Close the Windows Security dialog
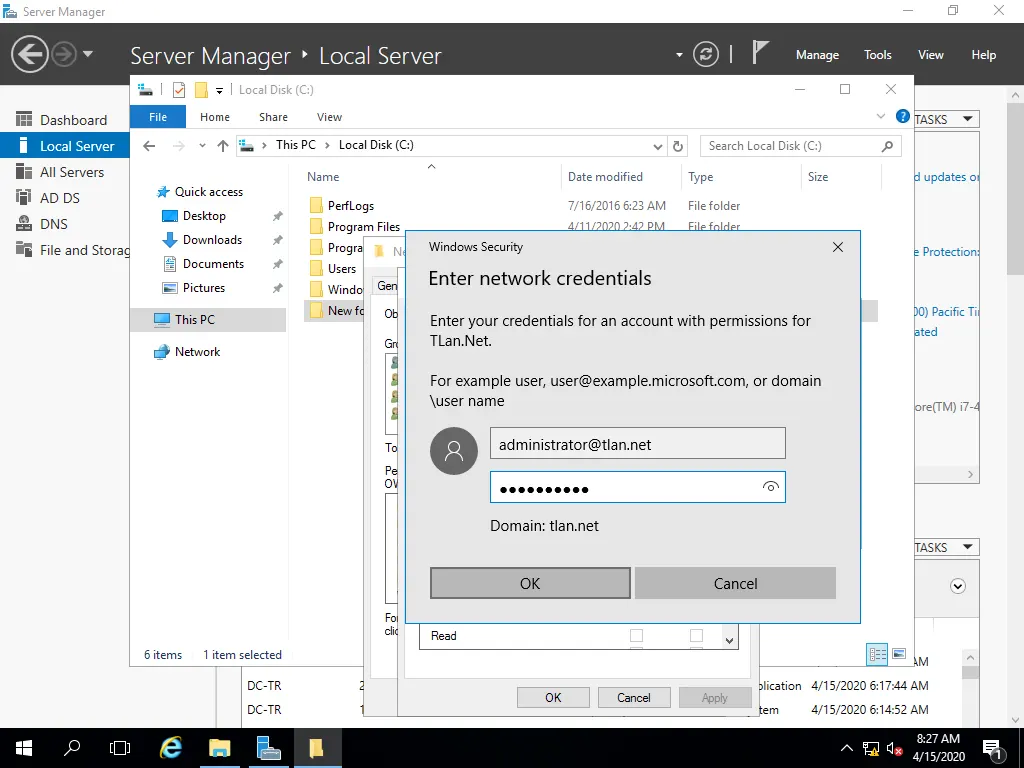This screenshot has height=768, width=1024. point(838,247)
